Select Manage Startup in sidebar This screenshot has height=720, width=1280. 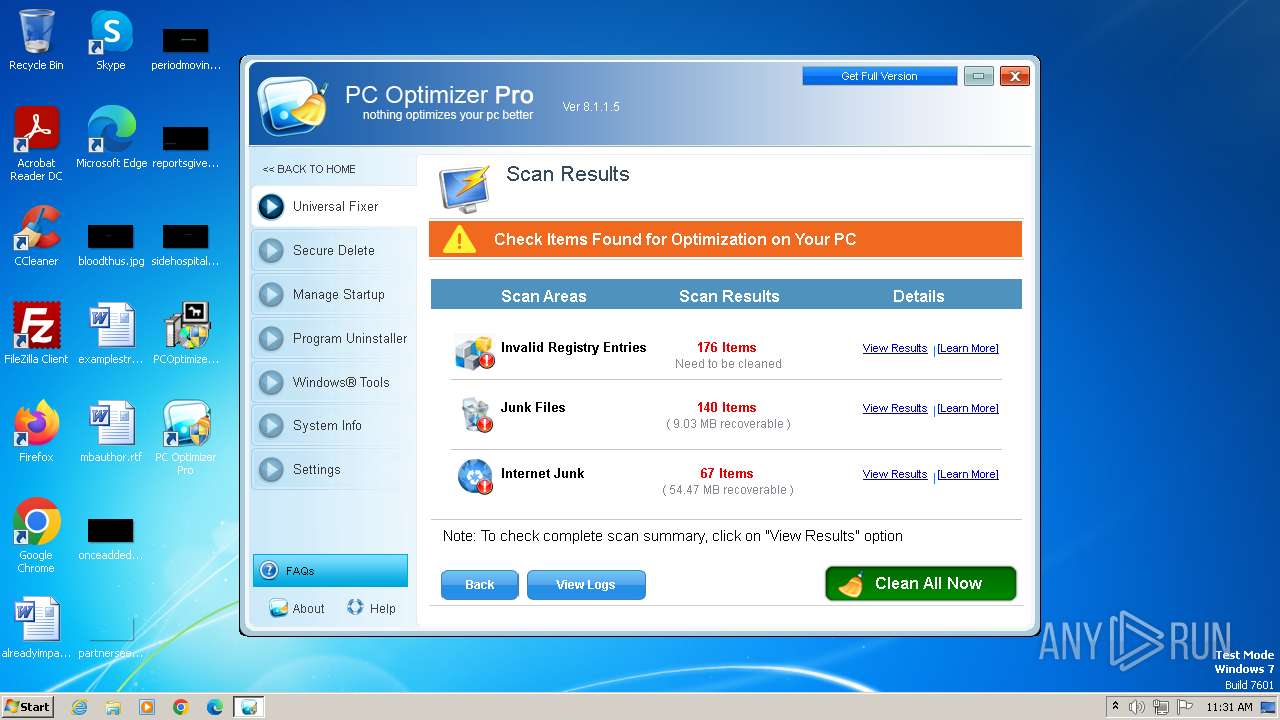pos(333,294)
